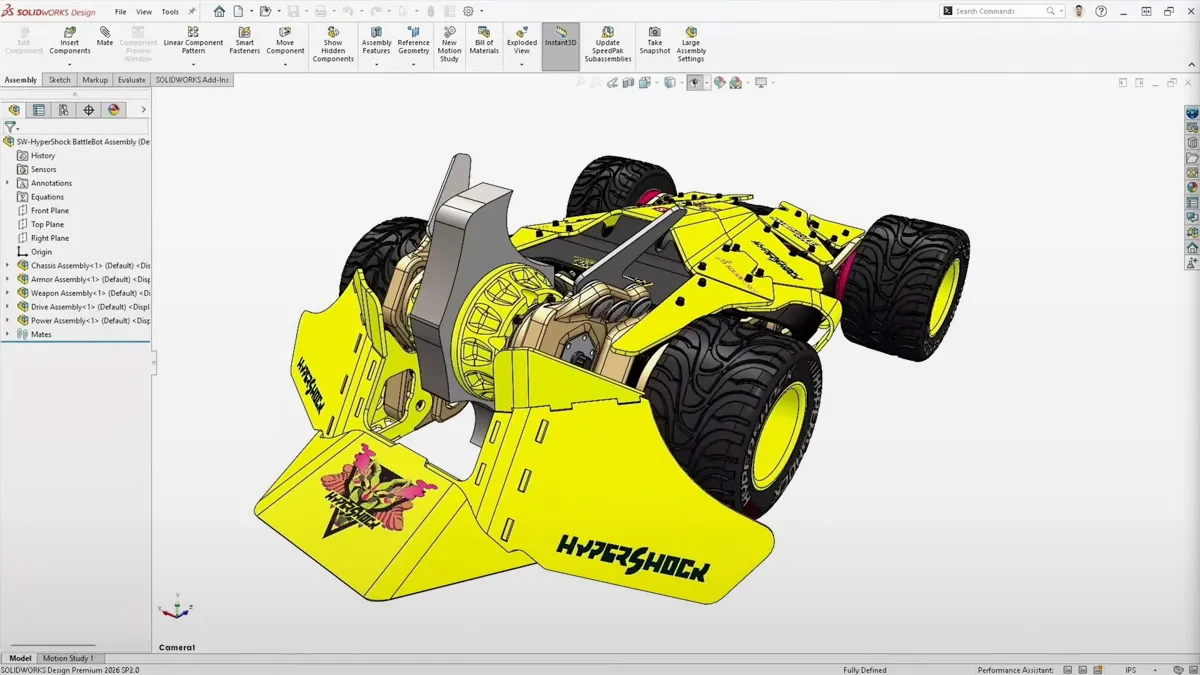Open Linear Component Pattern tool
The height and width of the screenshot is (675, 1200).
(193, 41)
